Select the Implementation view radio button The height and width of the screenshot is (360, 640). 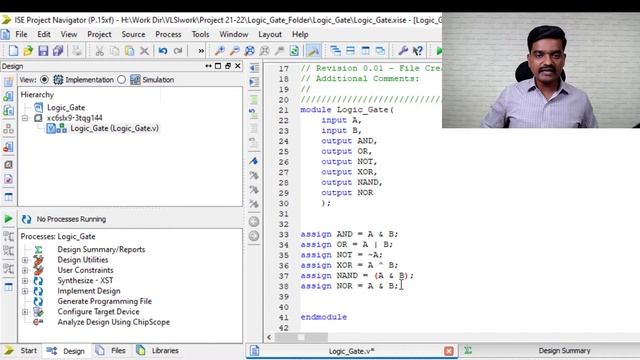44,80
